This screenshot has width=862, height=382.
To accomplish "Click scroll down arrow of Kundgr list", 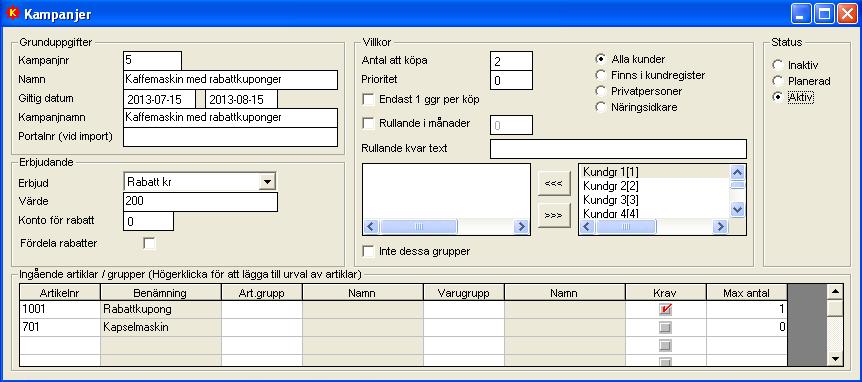I will (738, 209).
